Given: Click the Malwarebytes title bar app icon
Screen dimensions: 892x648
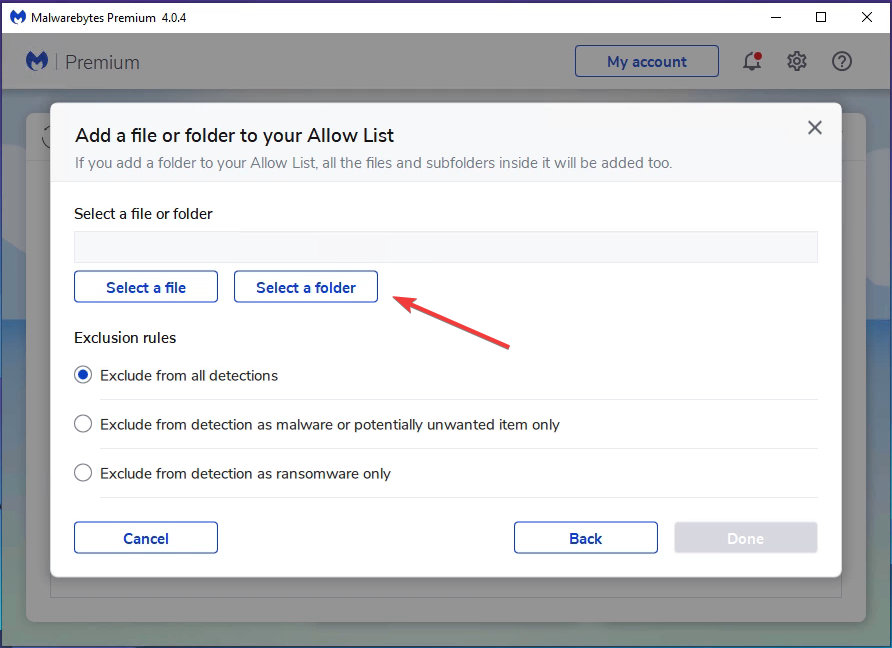Looking at the screenshot, I should [x=18, y=17].
